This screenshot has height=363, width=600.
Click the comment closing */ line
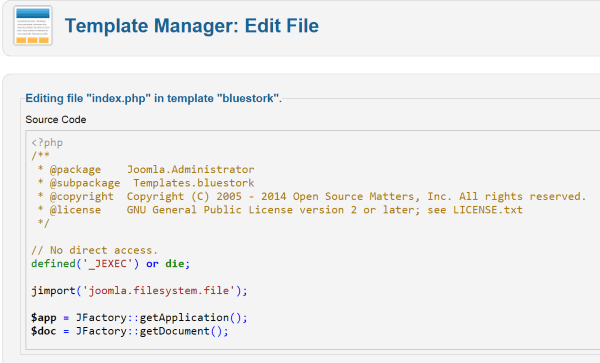pyautogui.click(x=43, y=223)
